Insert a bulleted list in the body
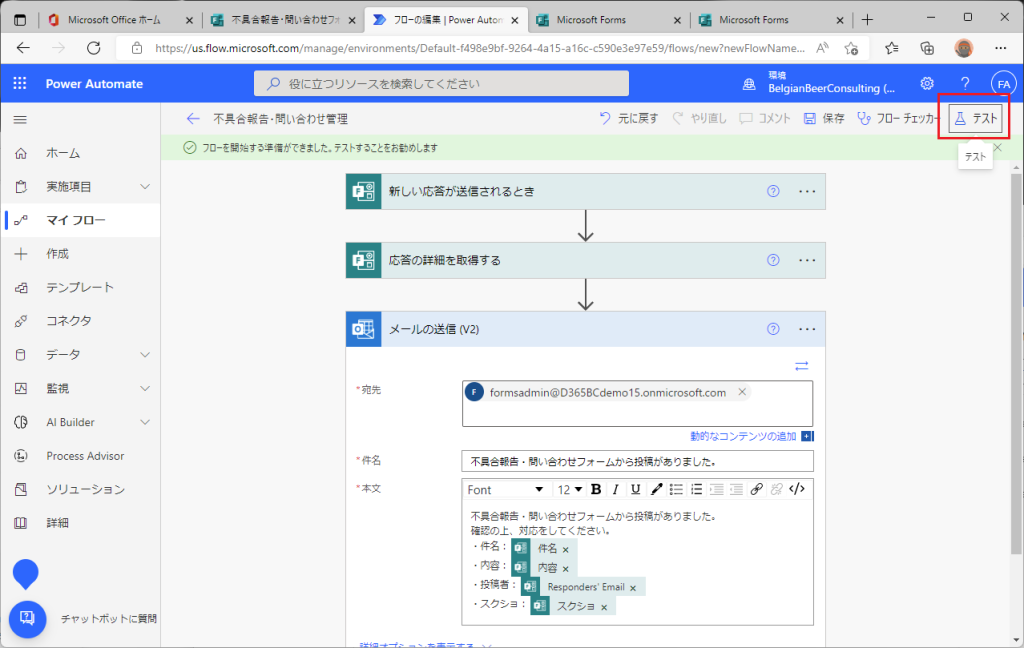This screenshot has height=648, width=1024. point(676,489)
